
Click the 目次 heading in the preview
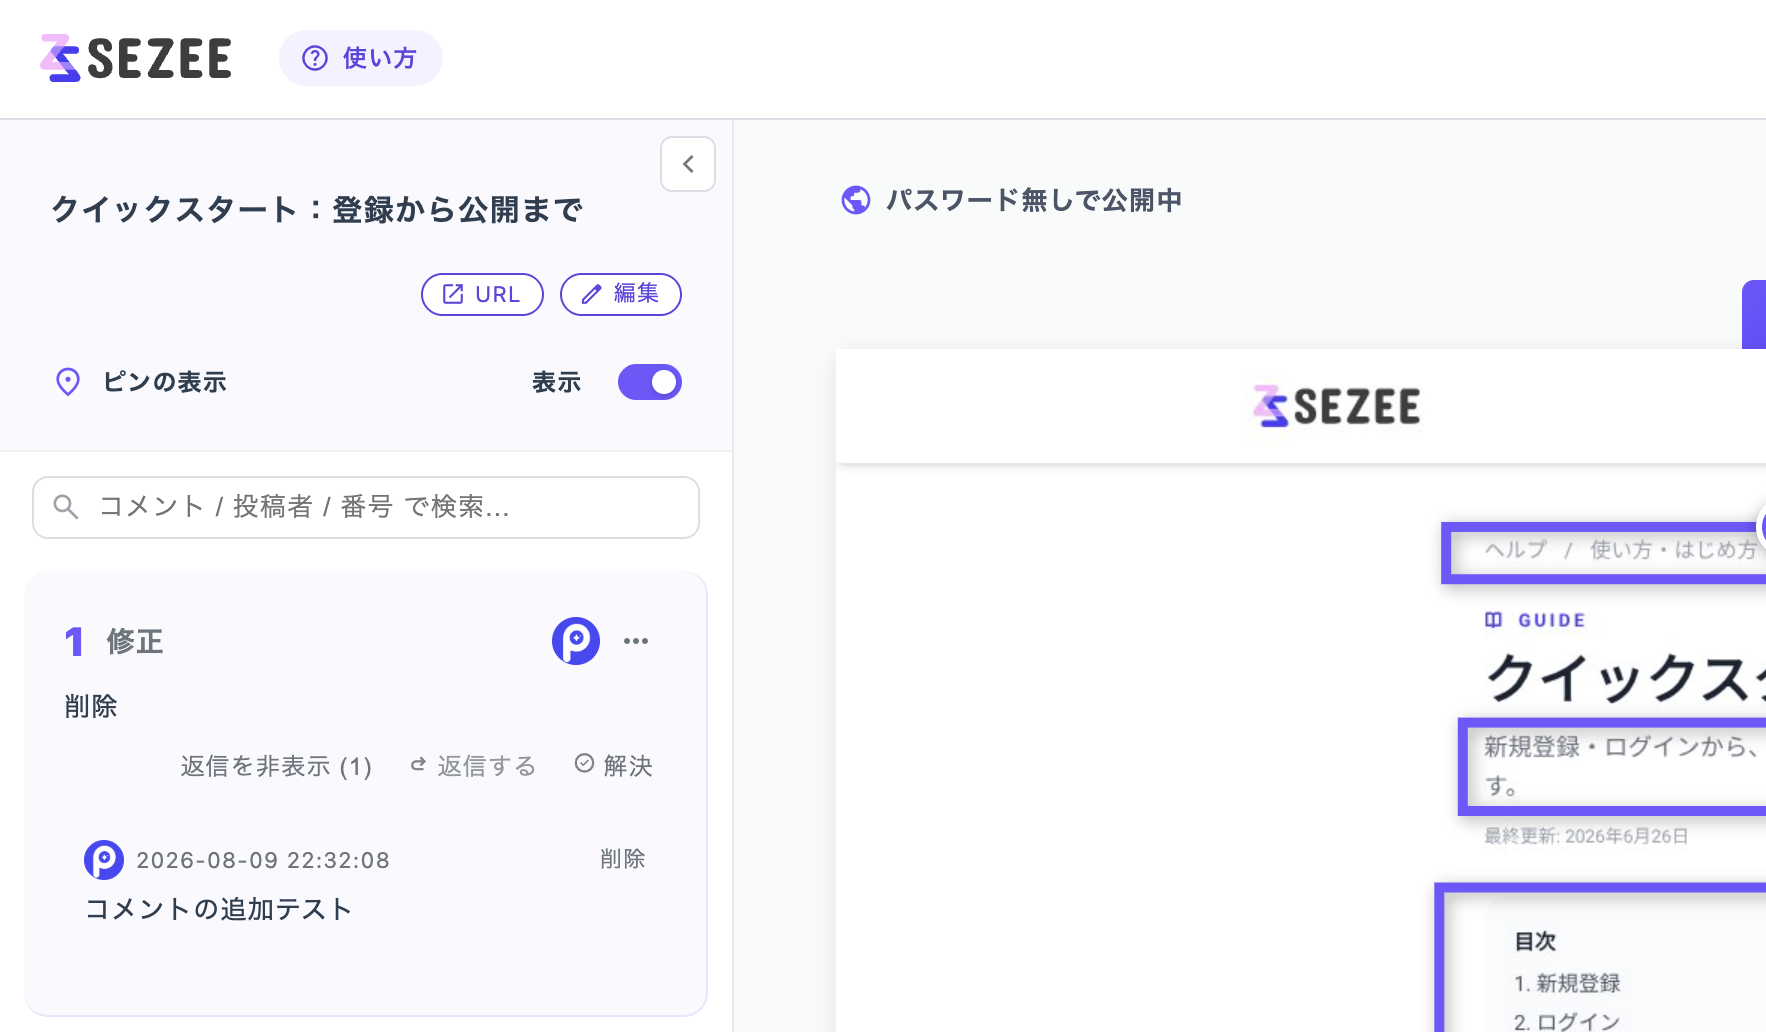1535,941
